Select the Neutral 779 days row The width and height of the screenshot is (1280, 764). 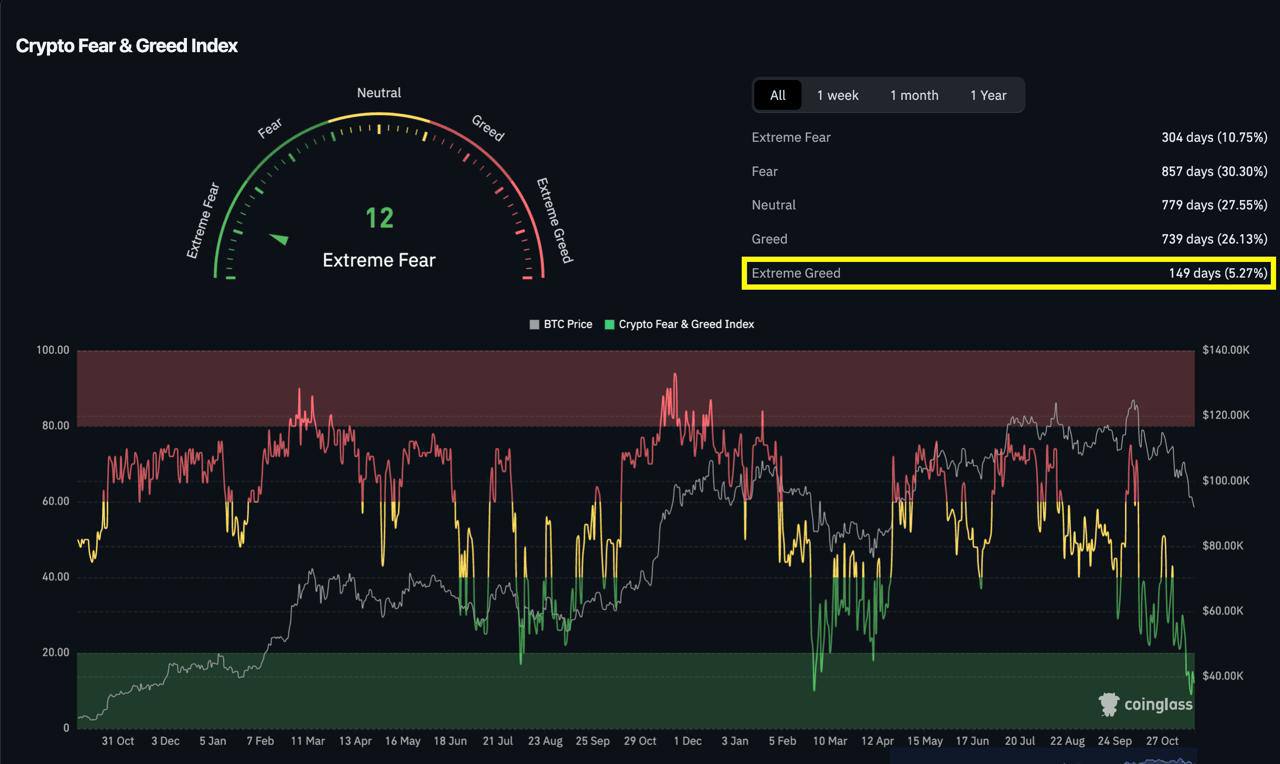[1009, 205]
